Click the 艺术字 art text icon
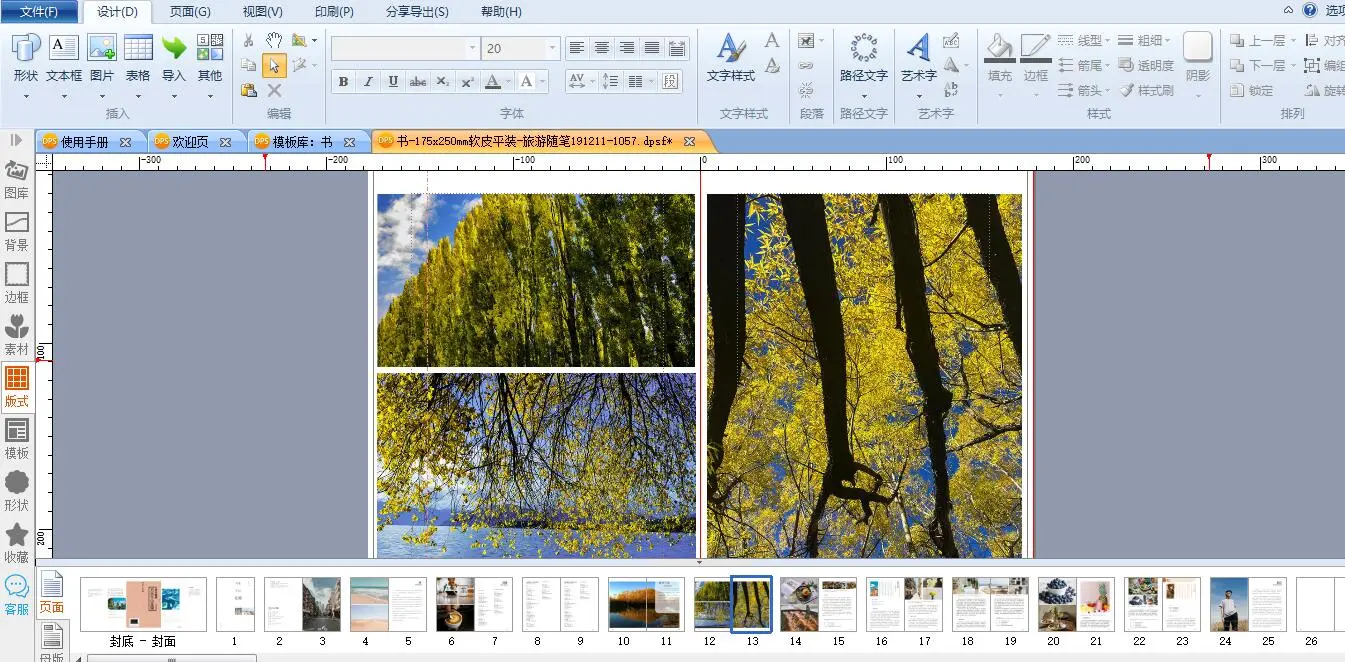This screenshot has width=1345, height=662. [x=918, y=48]
